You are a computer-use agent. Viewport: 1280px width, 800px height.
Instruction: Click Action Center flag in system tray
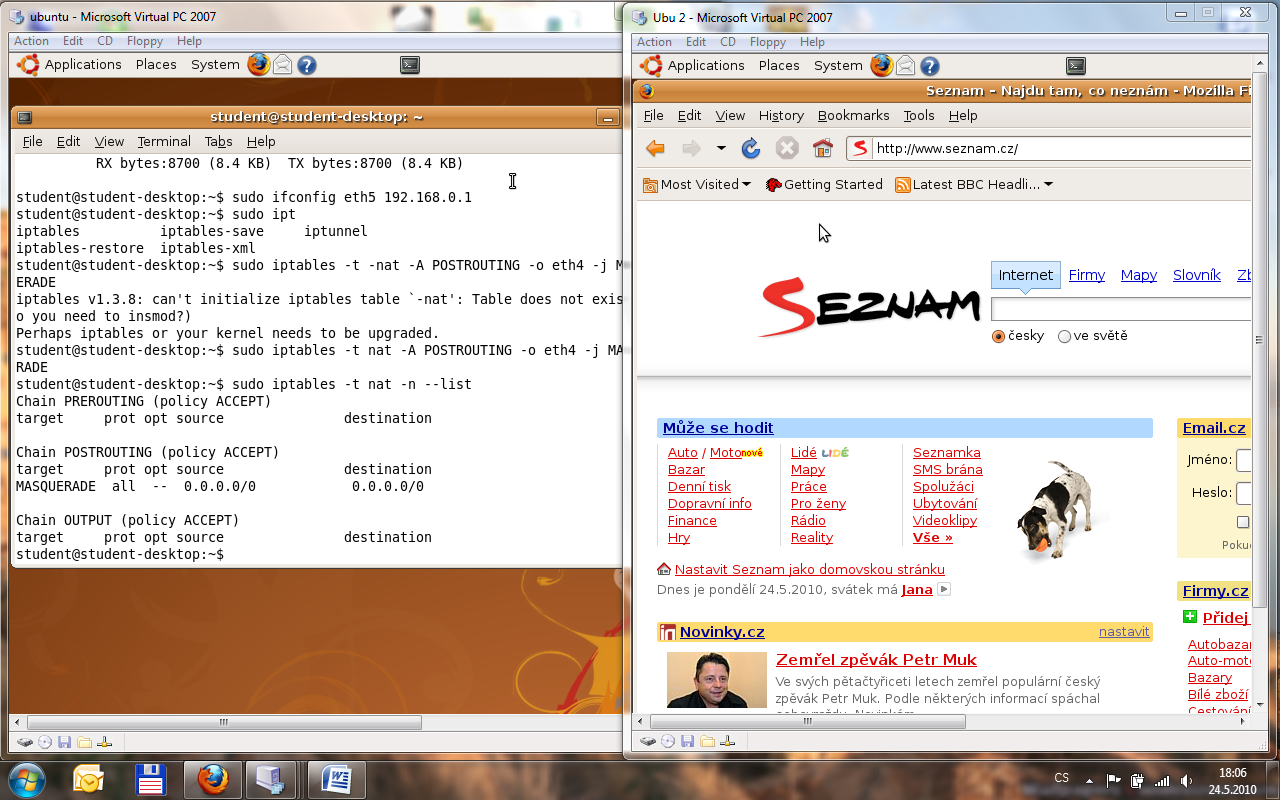tap(1113, 780)
